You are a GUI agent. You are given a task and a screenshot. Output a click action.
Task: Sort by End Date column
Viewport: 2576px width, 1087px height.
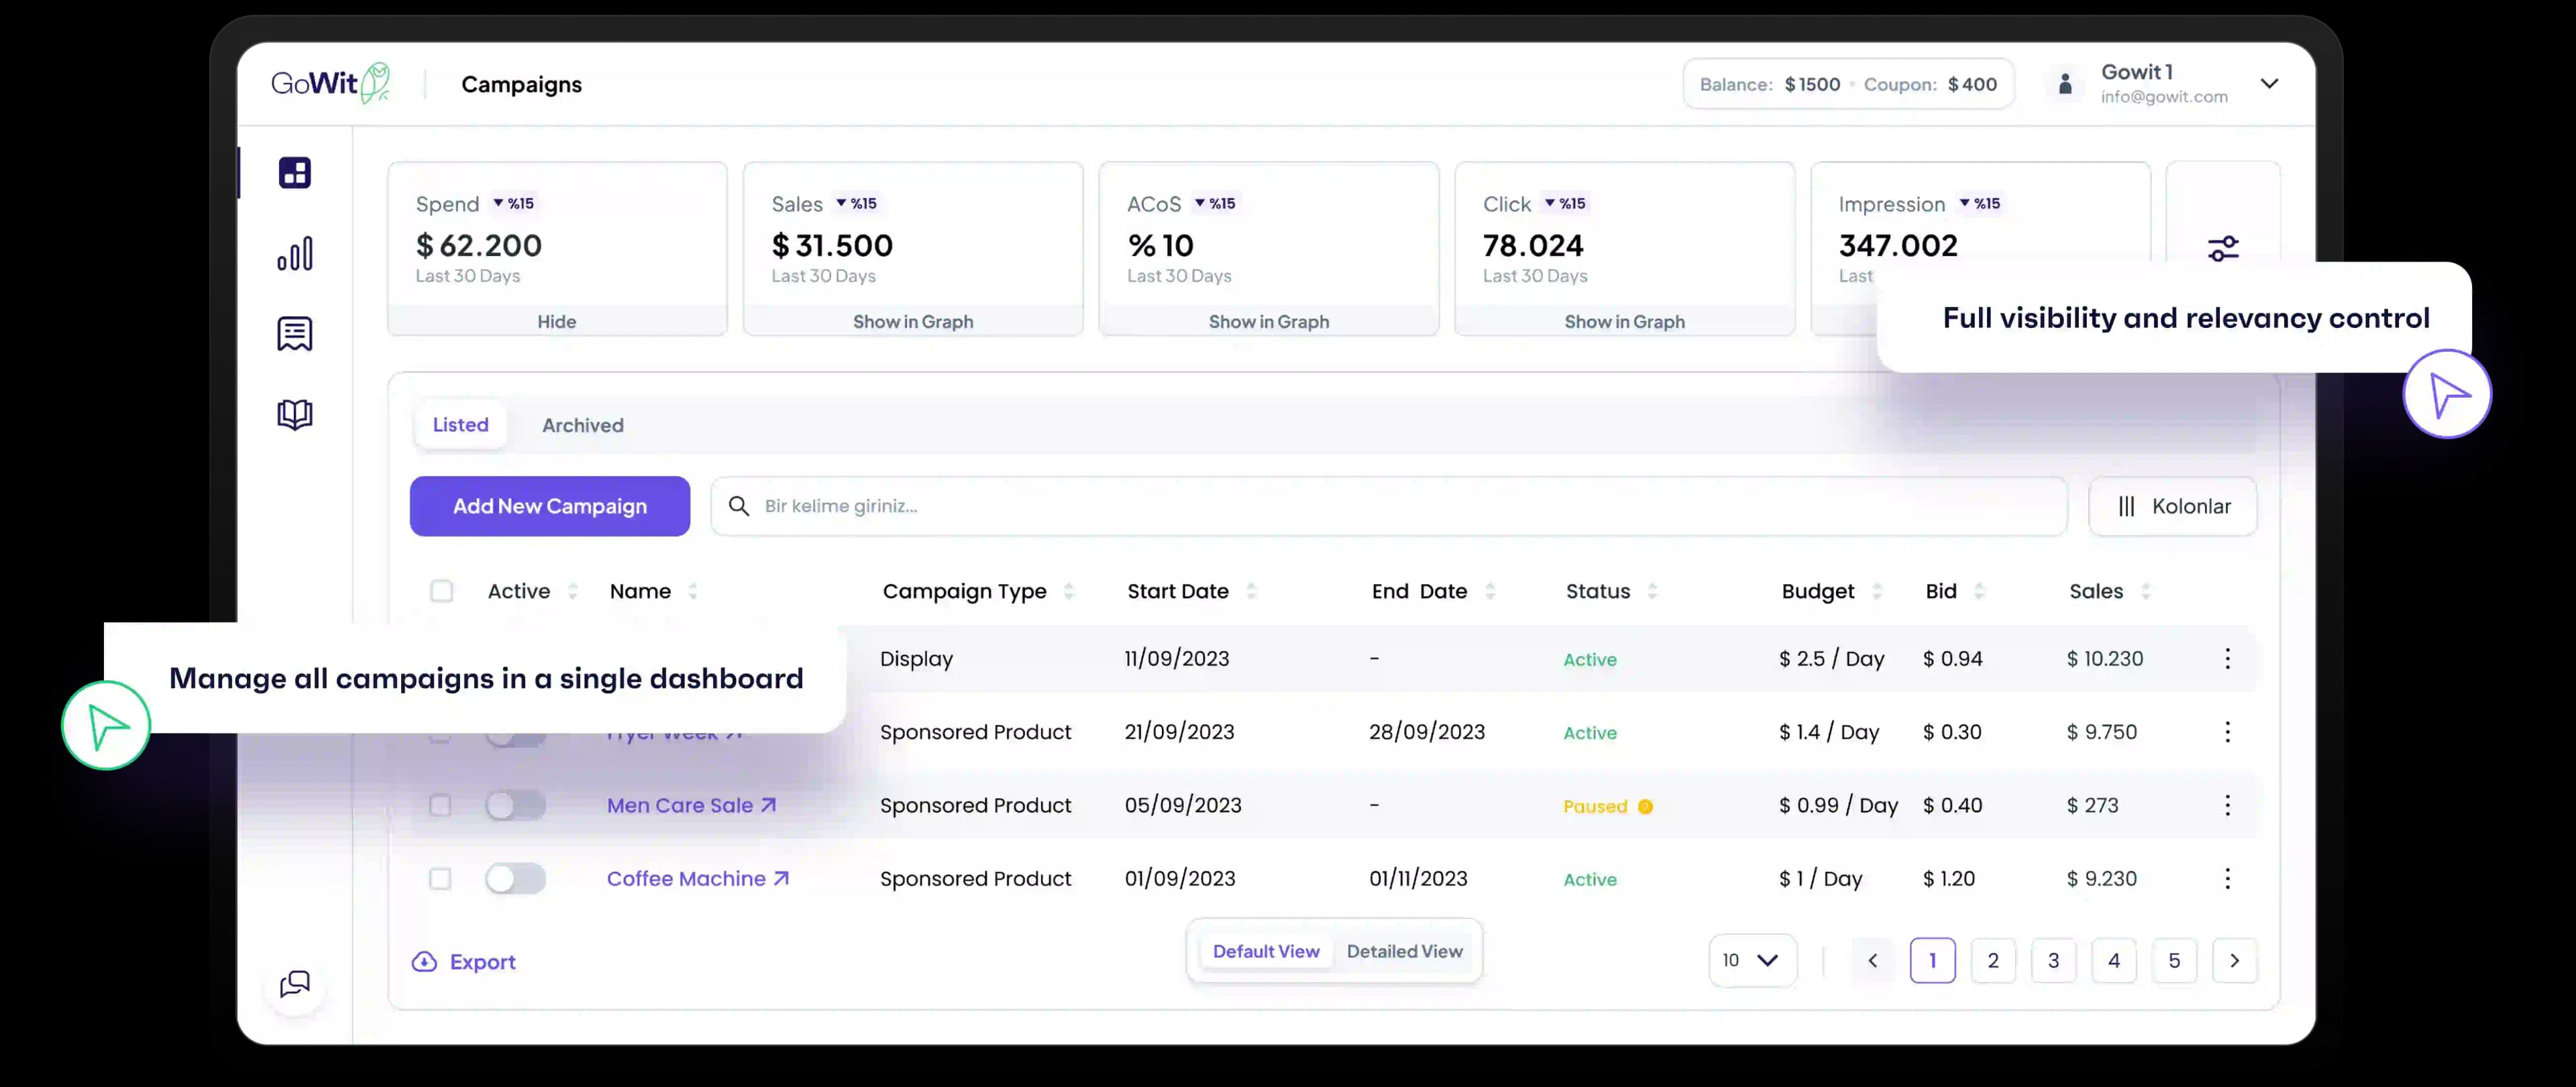(x=1490, y=591)
